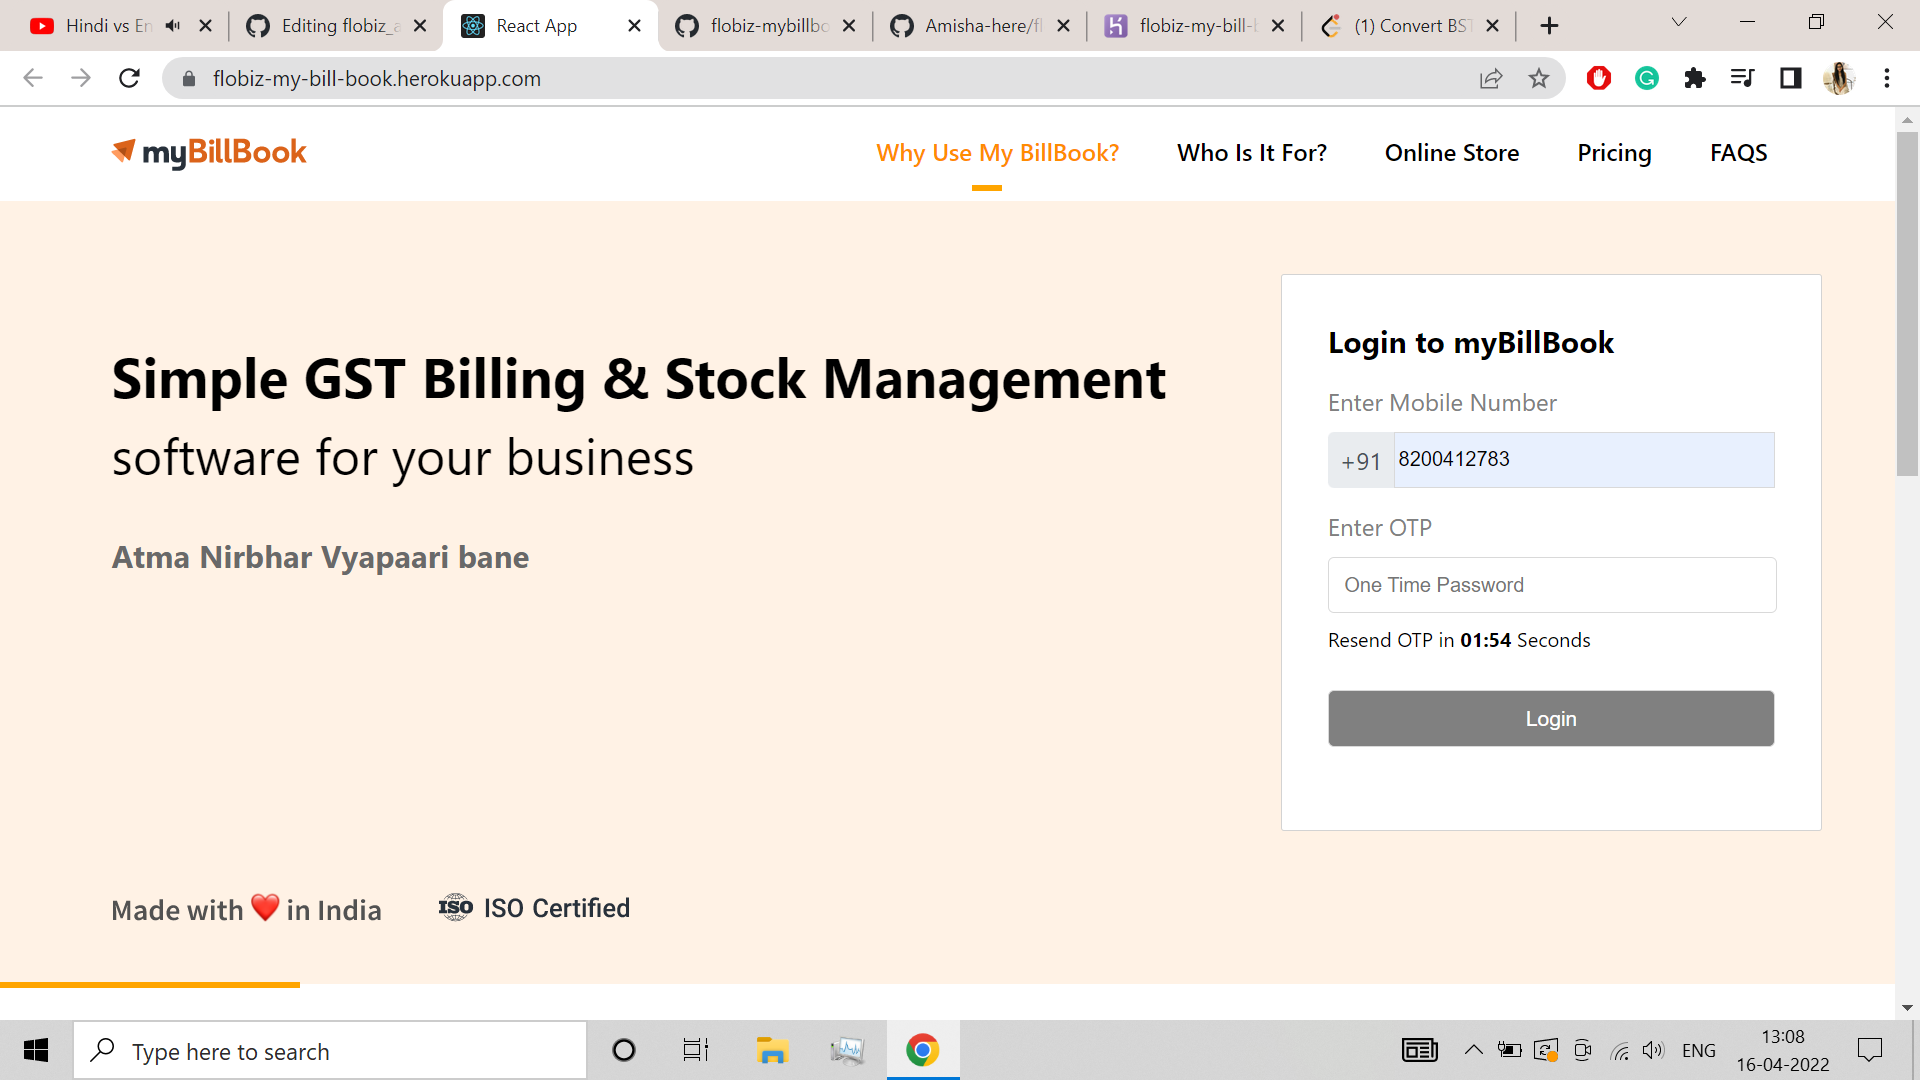Open the share icon in address bar
This screenshot has height=1080, width=1920.
[x=1491, y=78]
